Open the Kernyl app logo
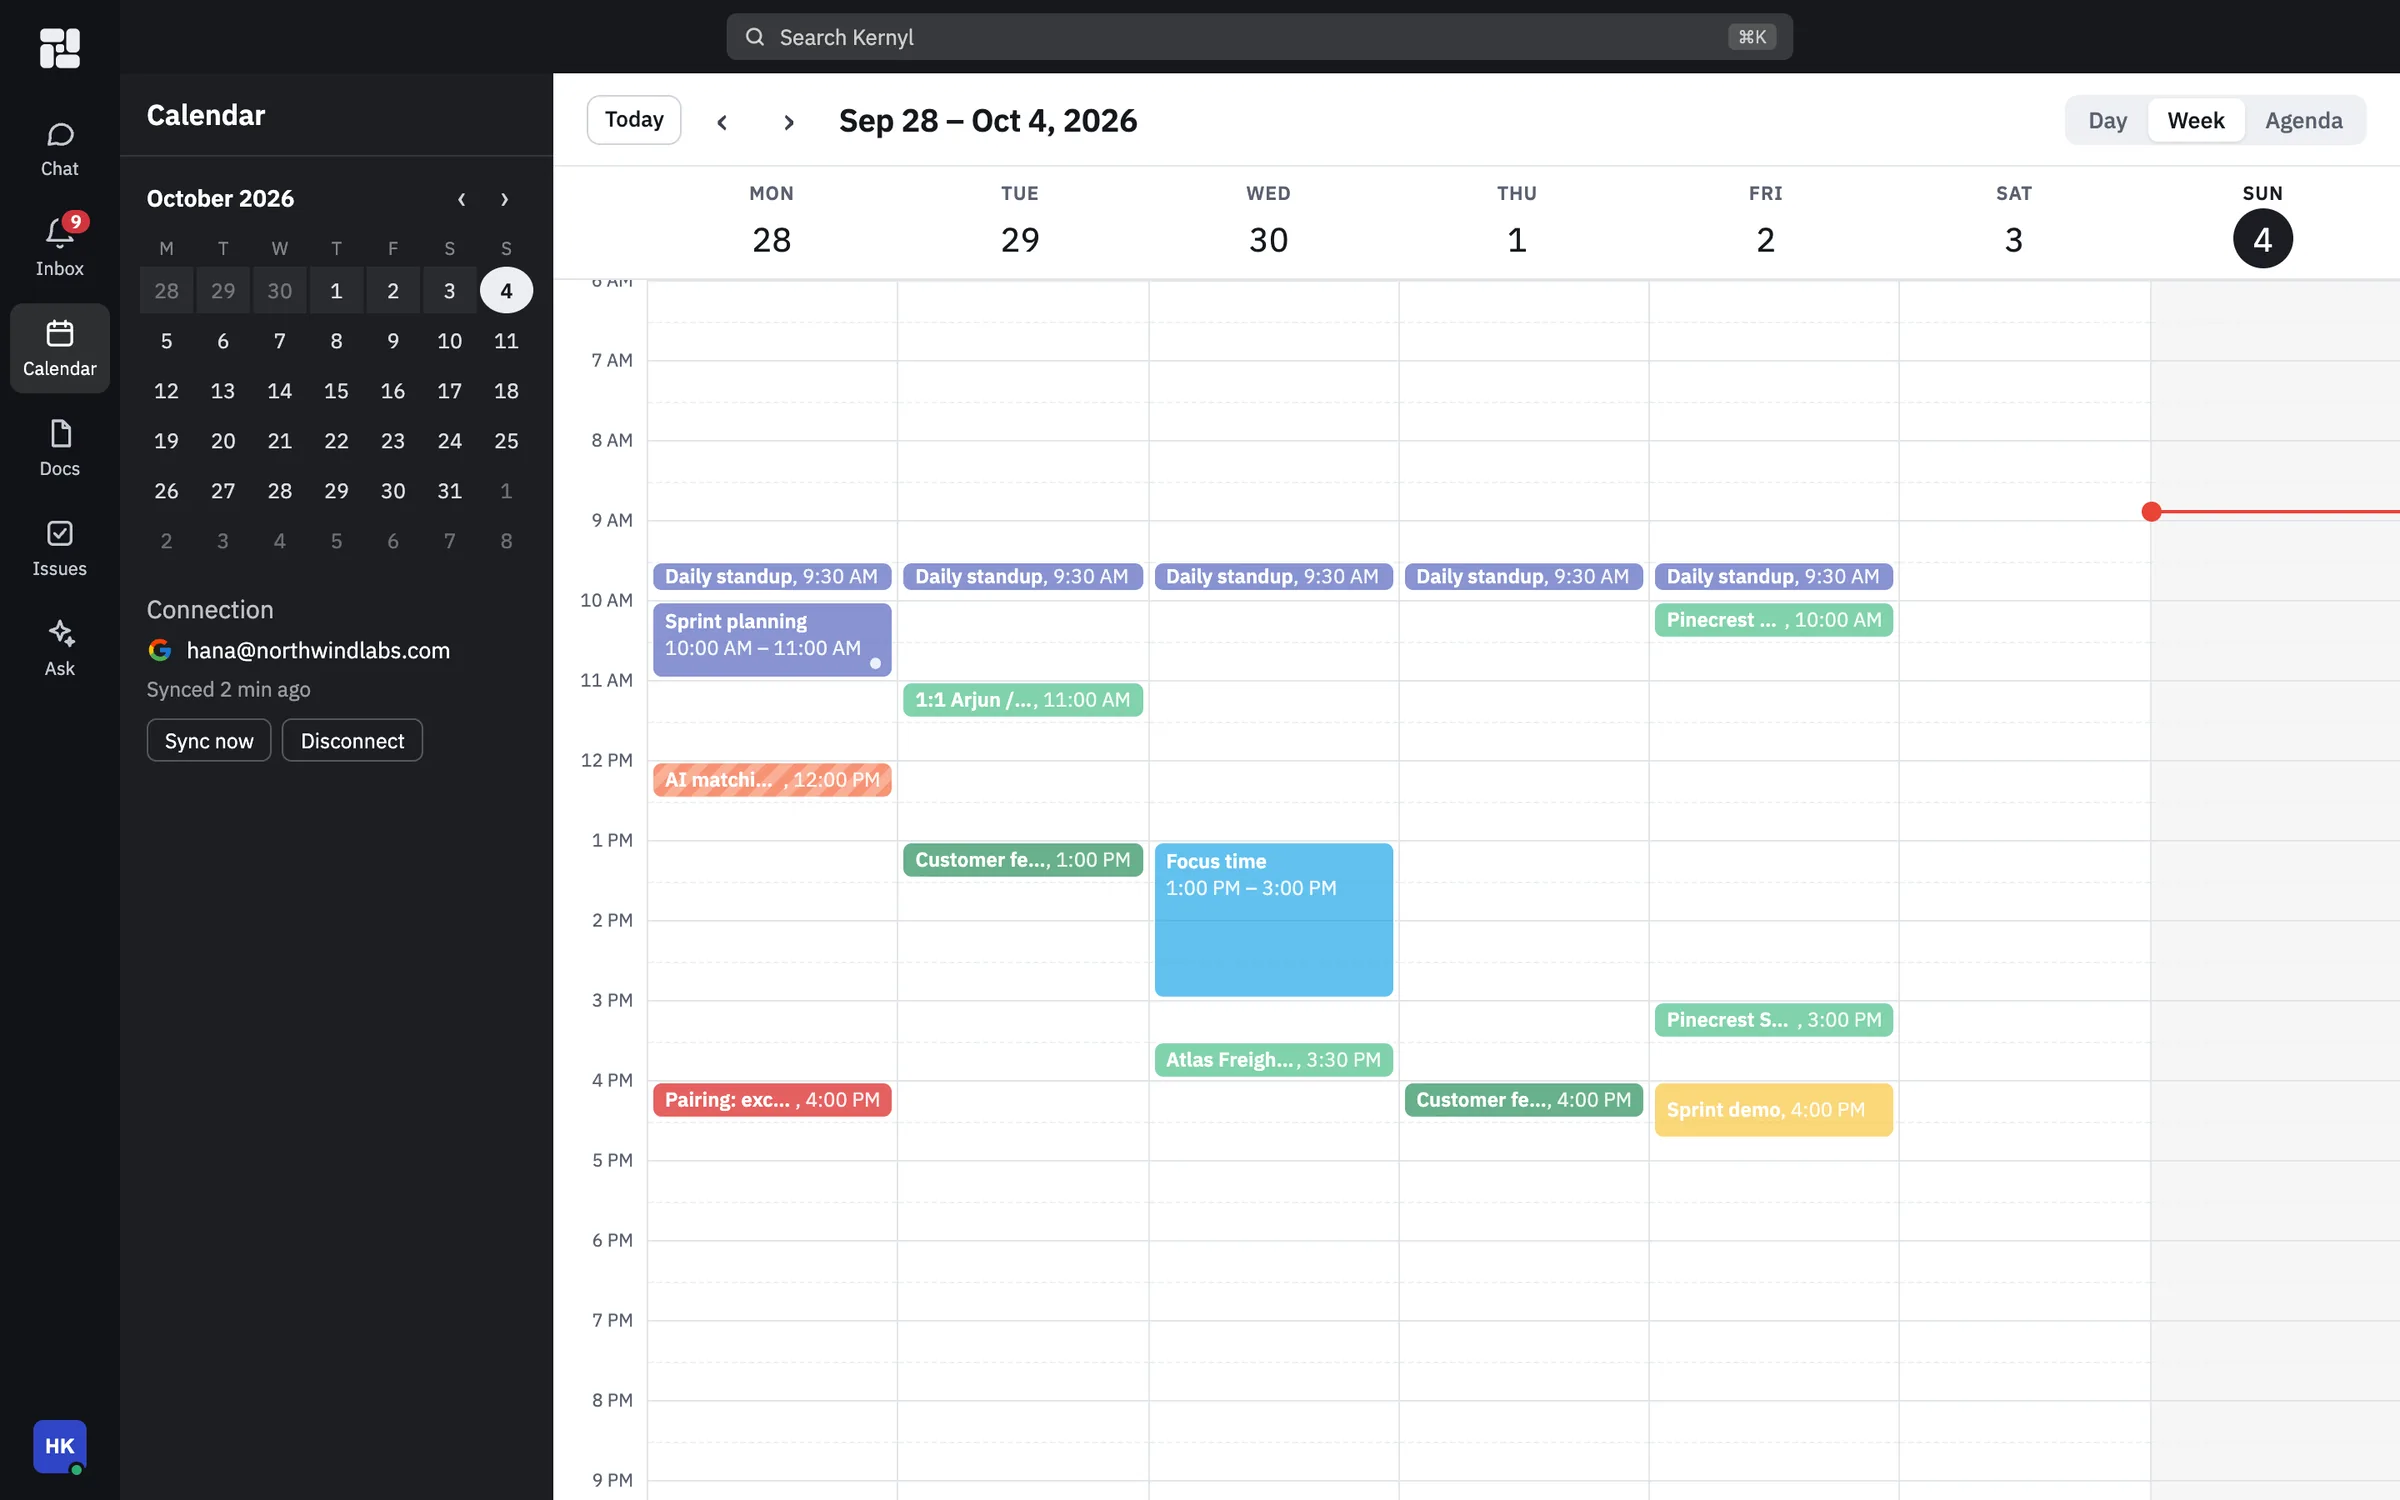2400x1500 pixels. [59, 47]
